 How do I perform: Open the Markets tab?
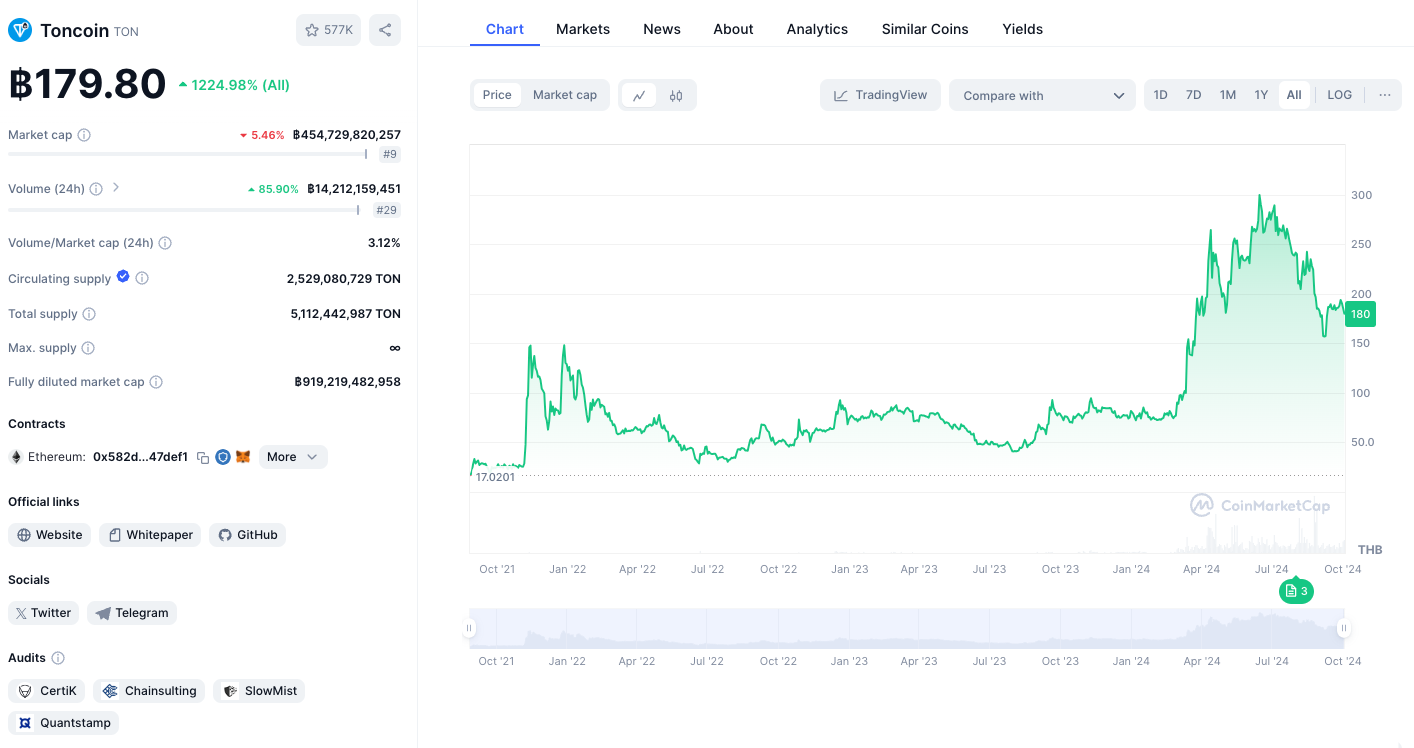pyautogui.click(x=583, y=29)
